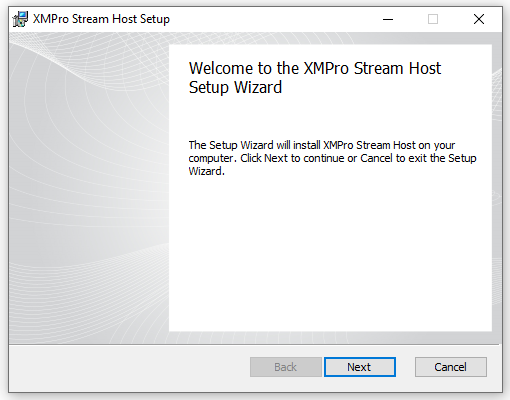Screen dimensions: 510x400
Task: Click the sentence starting "The Setup Wizard will install"
Action: pyautogui.click(x=322, y=145)
